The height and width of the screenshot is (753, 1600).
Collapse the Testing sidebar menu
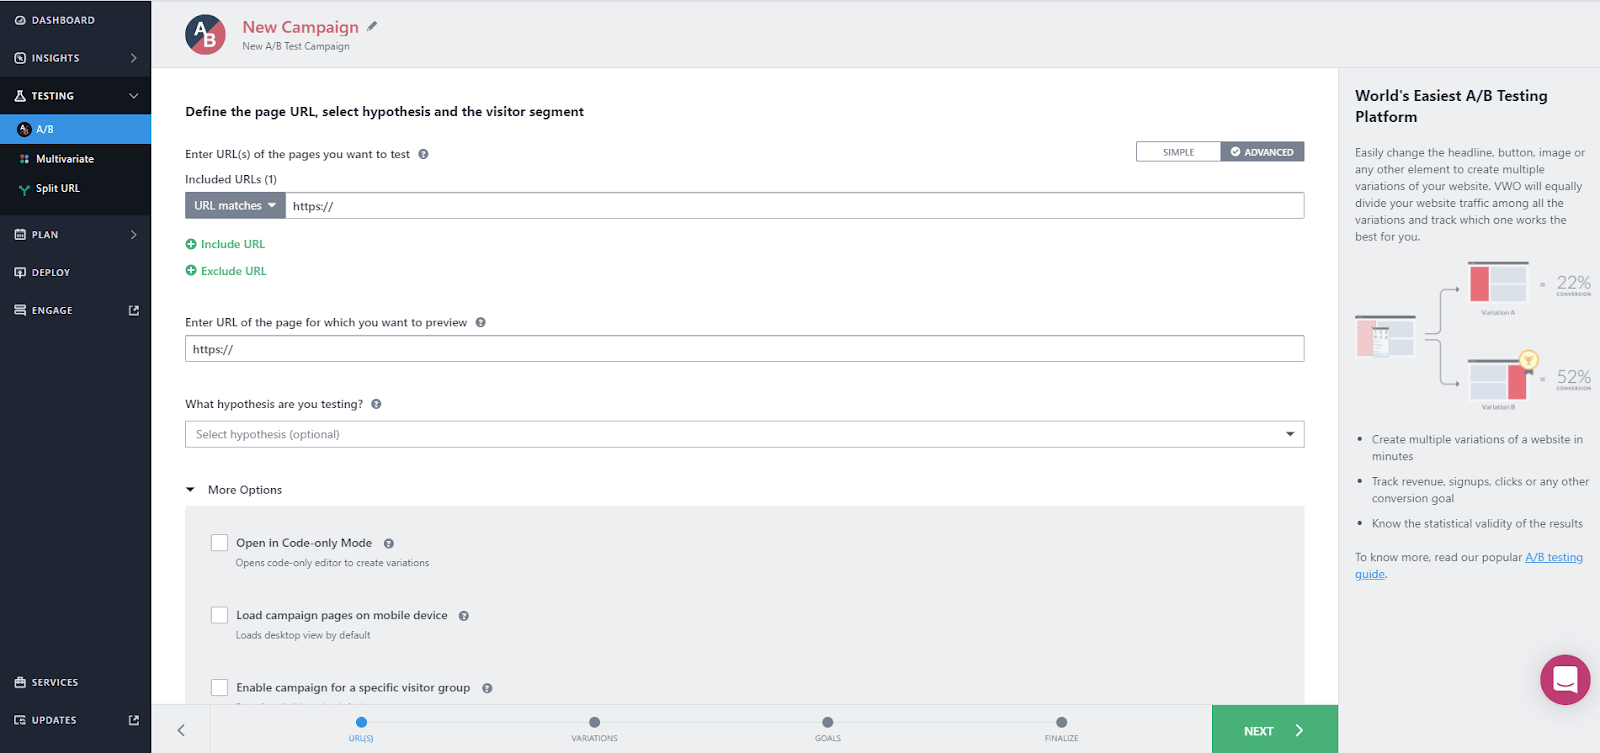coord(75,96)
